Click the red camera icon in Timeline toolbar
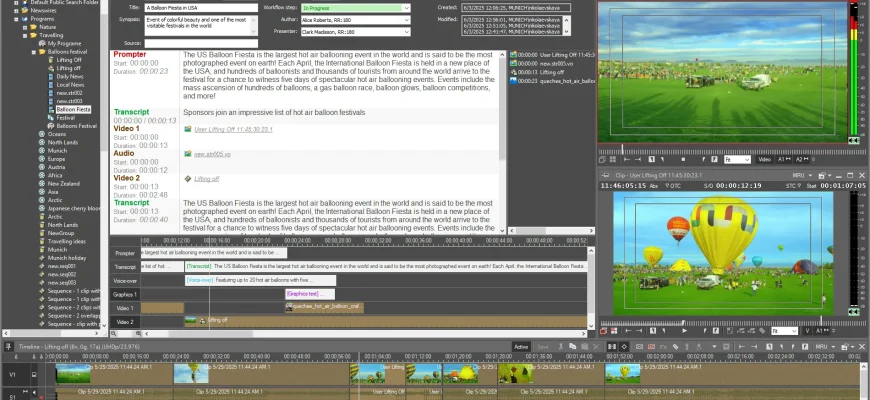The width and height of the screenshot is (870, 400). (651, 347)
